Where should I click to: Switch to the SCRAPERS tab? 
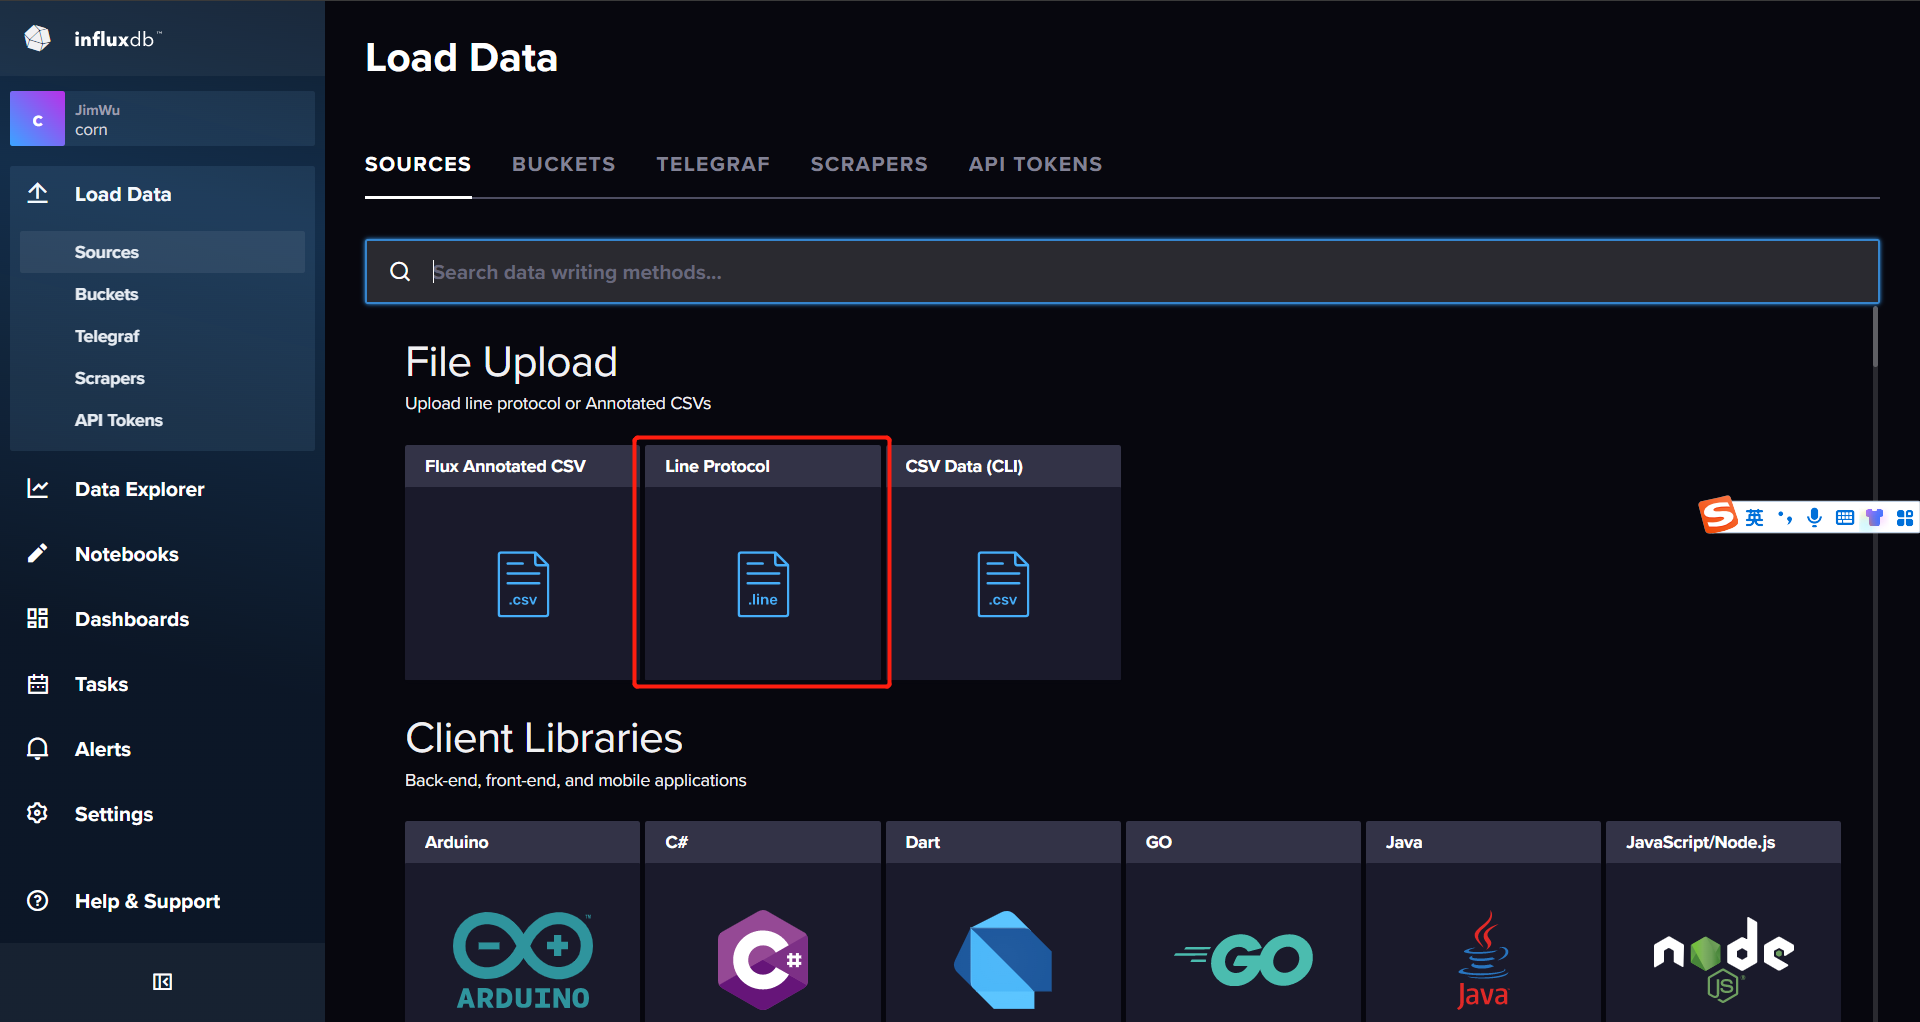coord(869,164)
